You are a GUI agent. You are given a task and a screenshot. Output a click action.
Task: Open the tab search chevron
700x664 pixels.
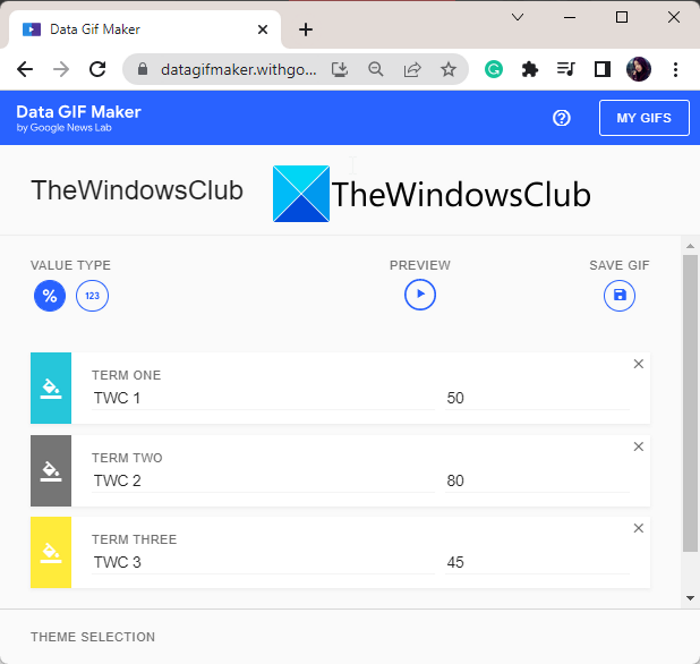point(517,17)
